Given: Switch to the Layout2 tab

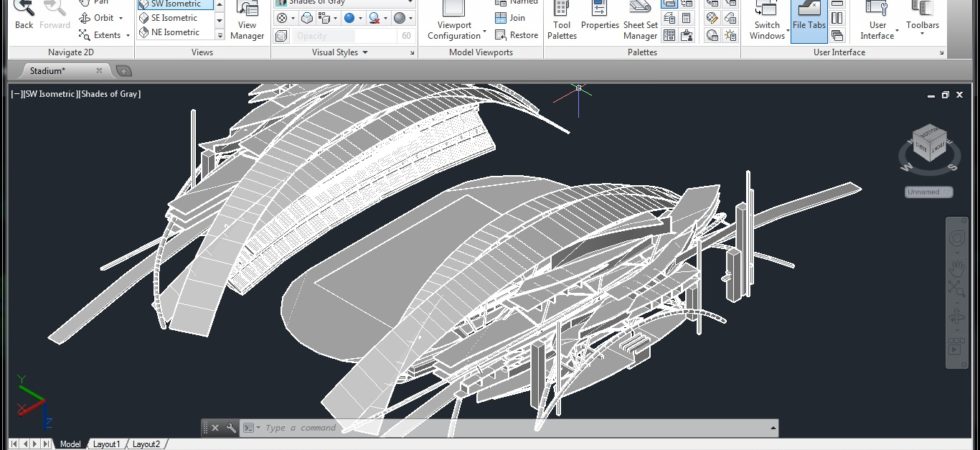Looking at the screenshot, I should point(146,444).
